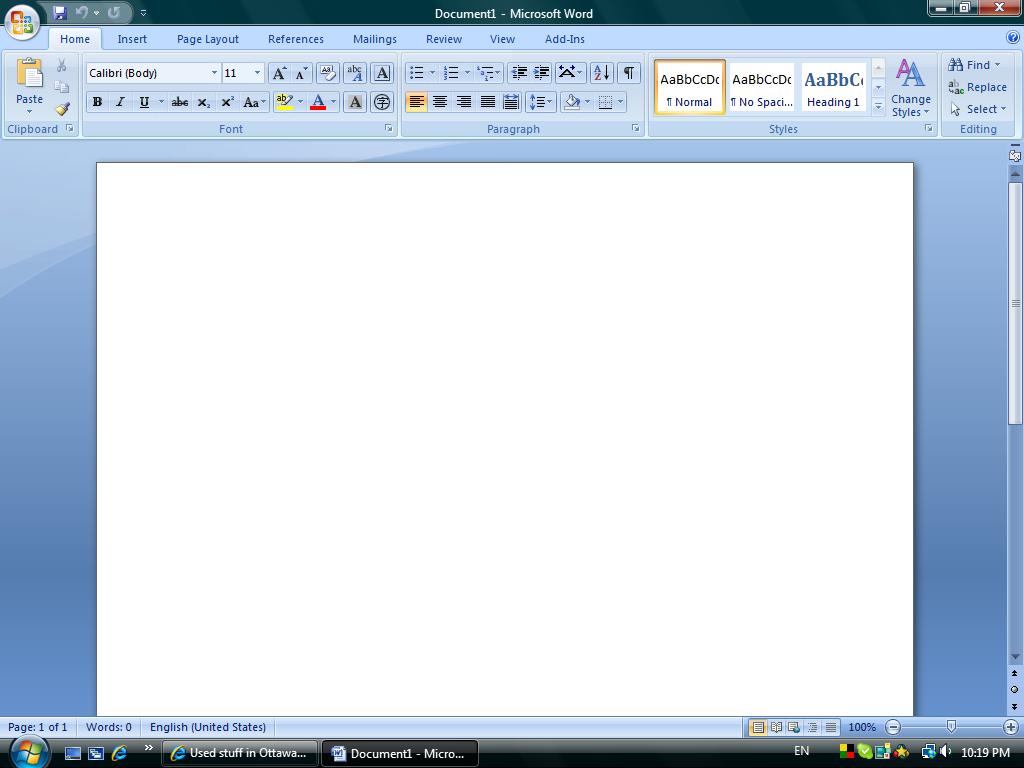Viewport: 1024px width, 768px height.
Task: Open the References ribbon tab
Action: (295, 39)
